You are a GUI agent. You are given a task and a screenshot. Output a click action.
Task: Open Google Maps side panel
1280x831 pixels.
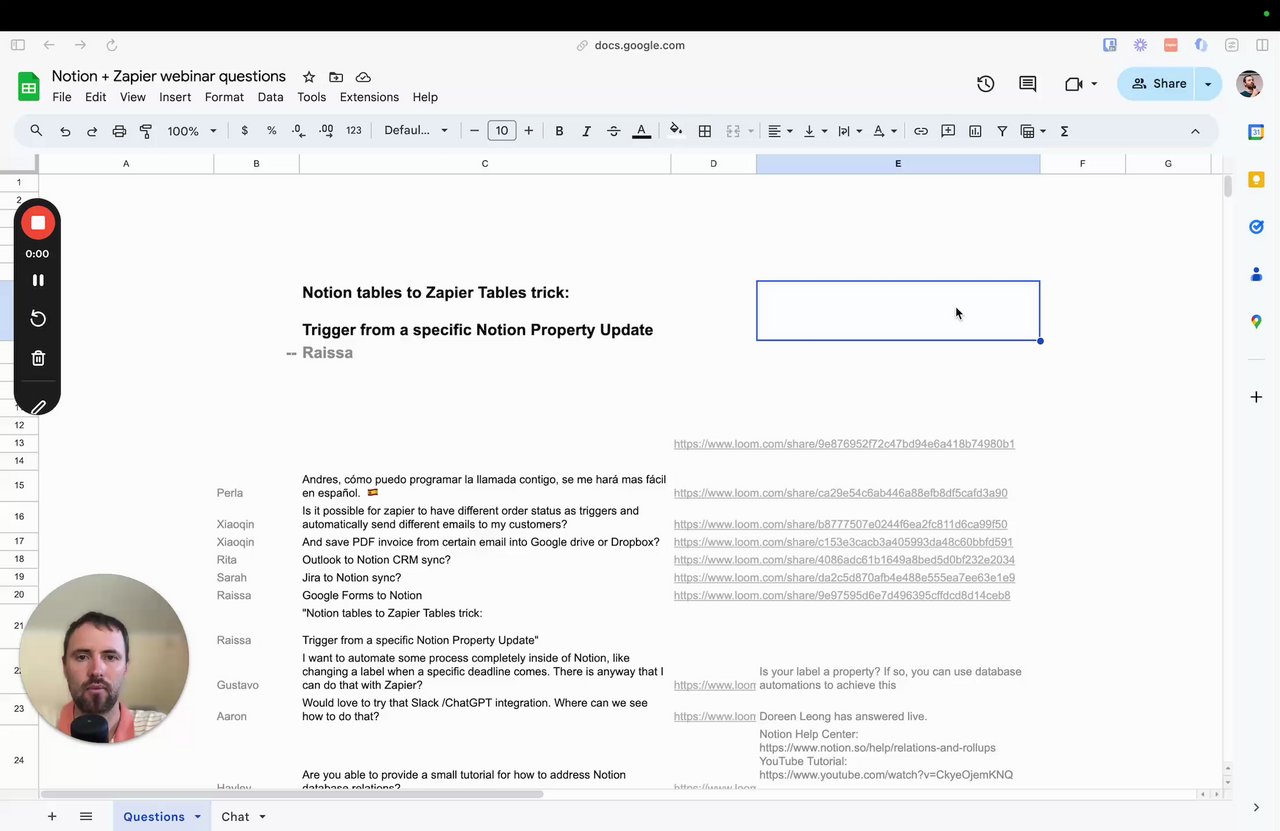[x=1256, y=322]
